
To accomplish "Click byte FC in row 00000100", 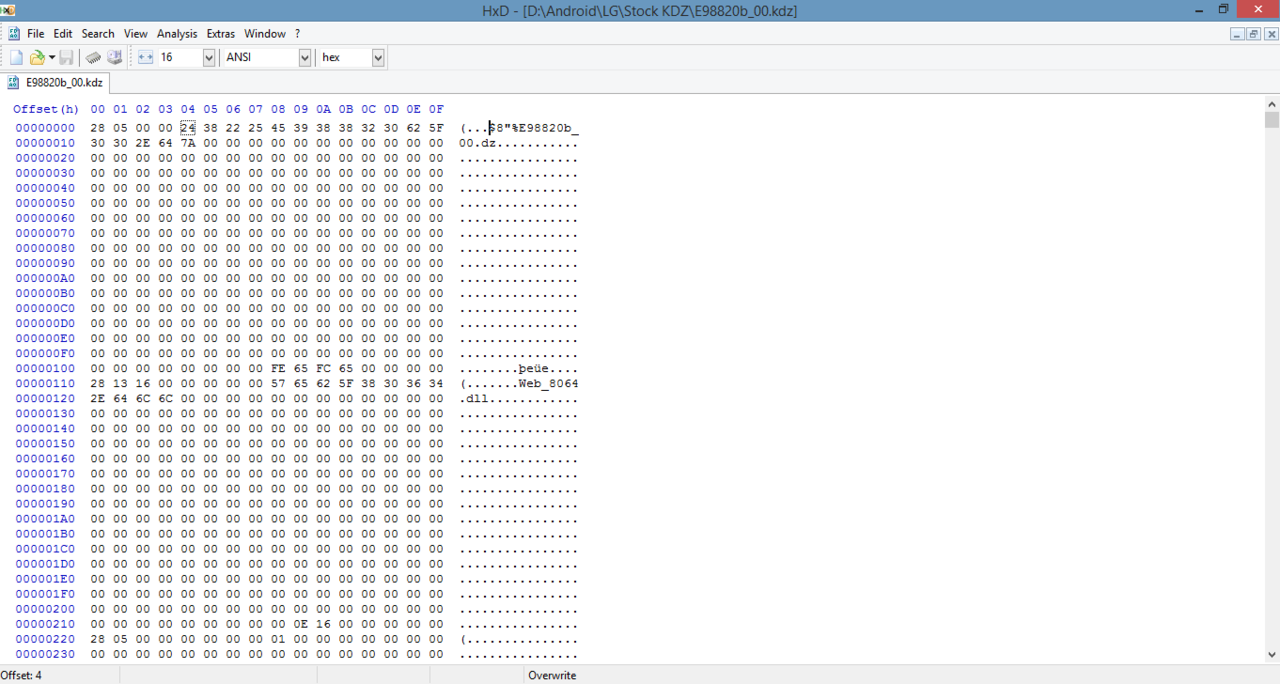I will [323, 369].
